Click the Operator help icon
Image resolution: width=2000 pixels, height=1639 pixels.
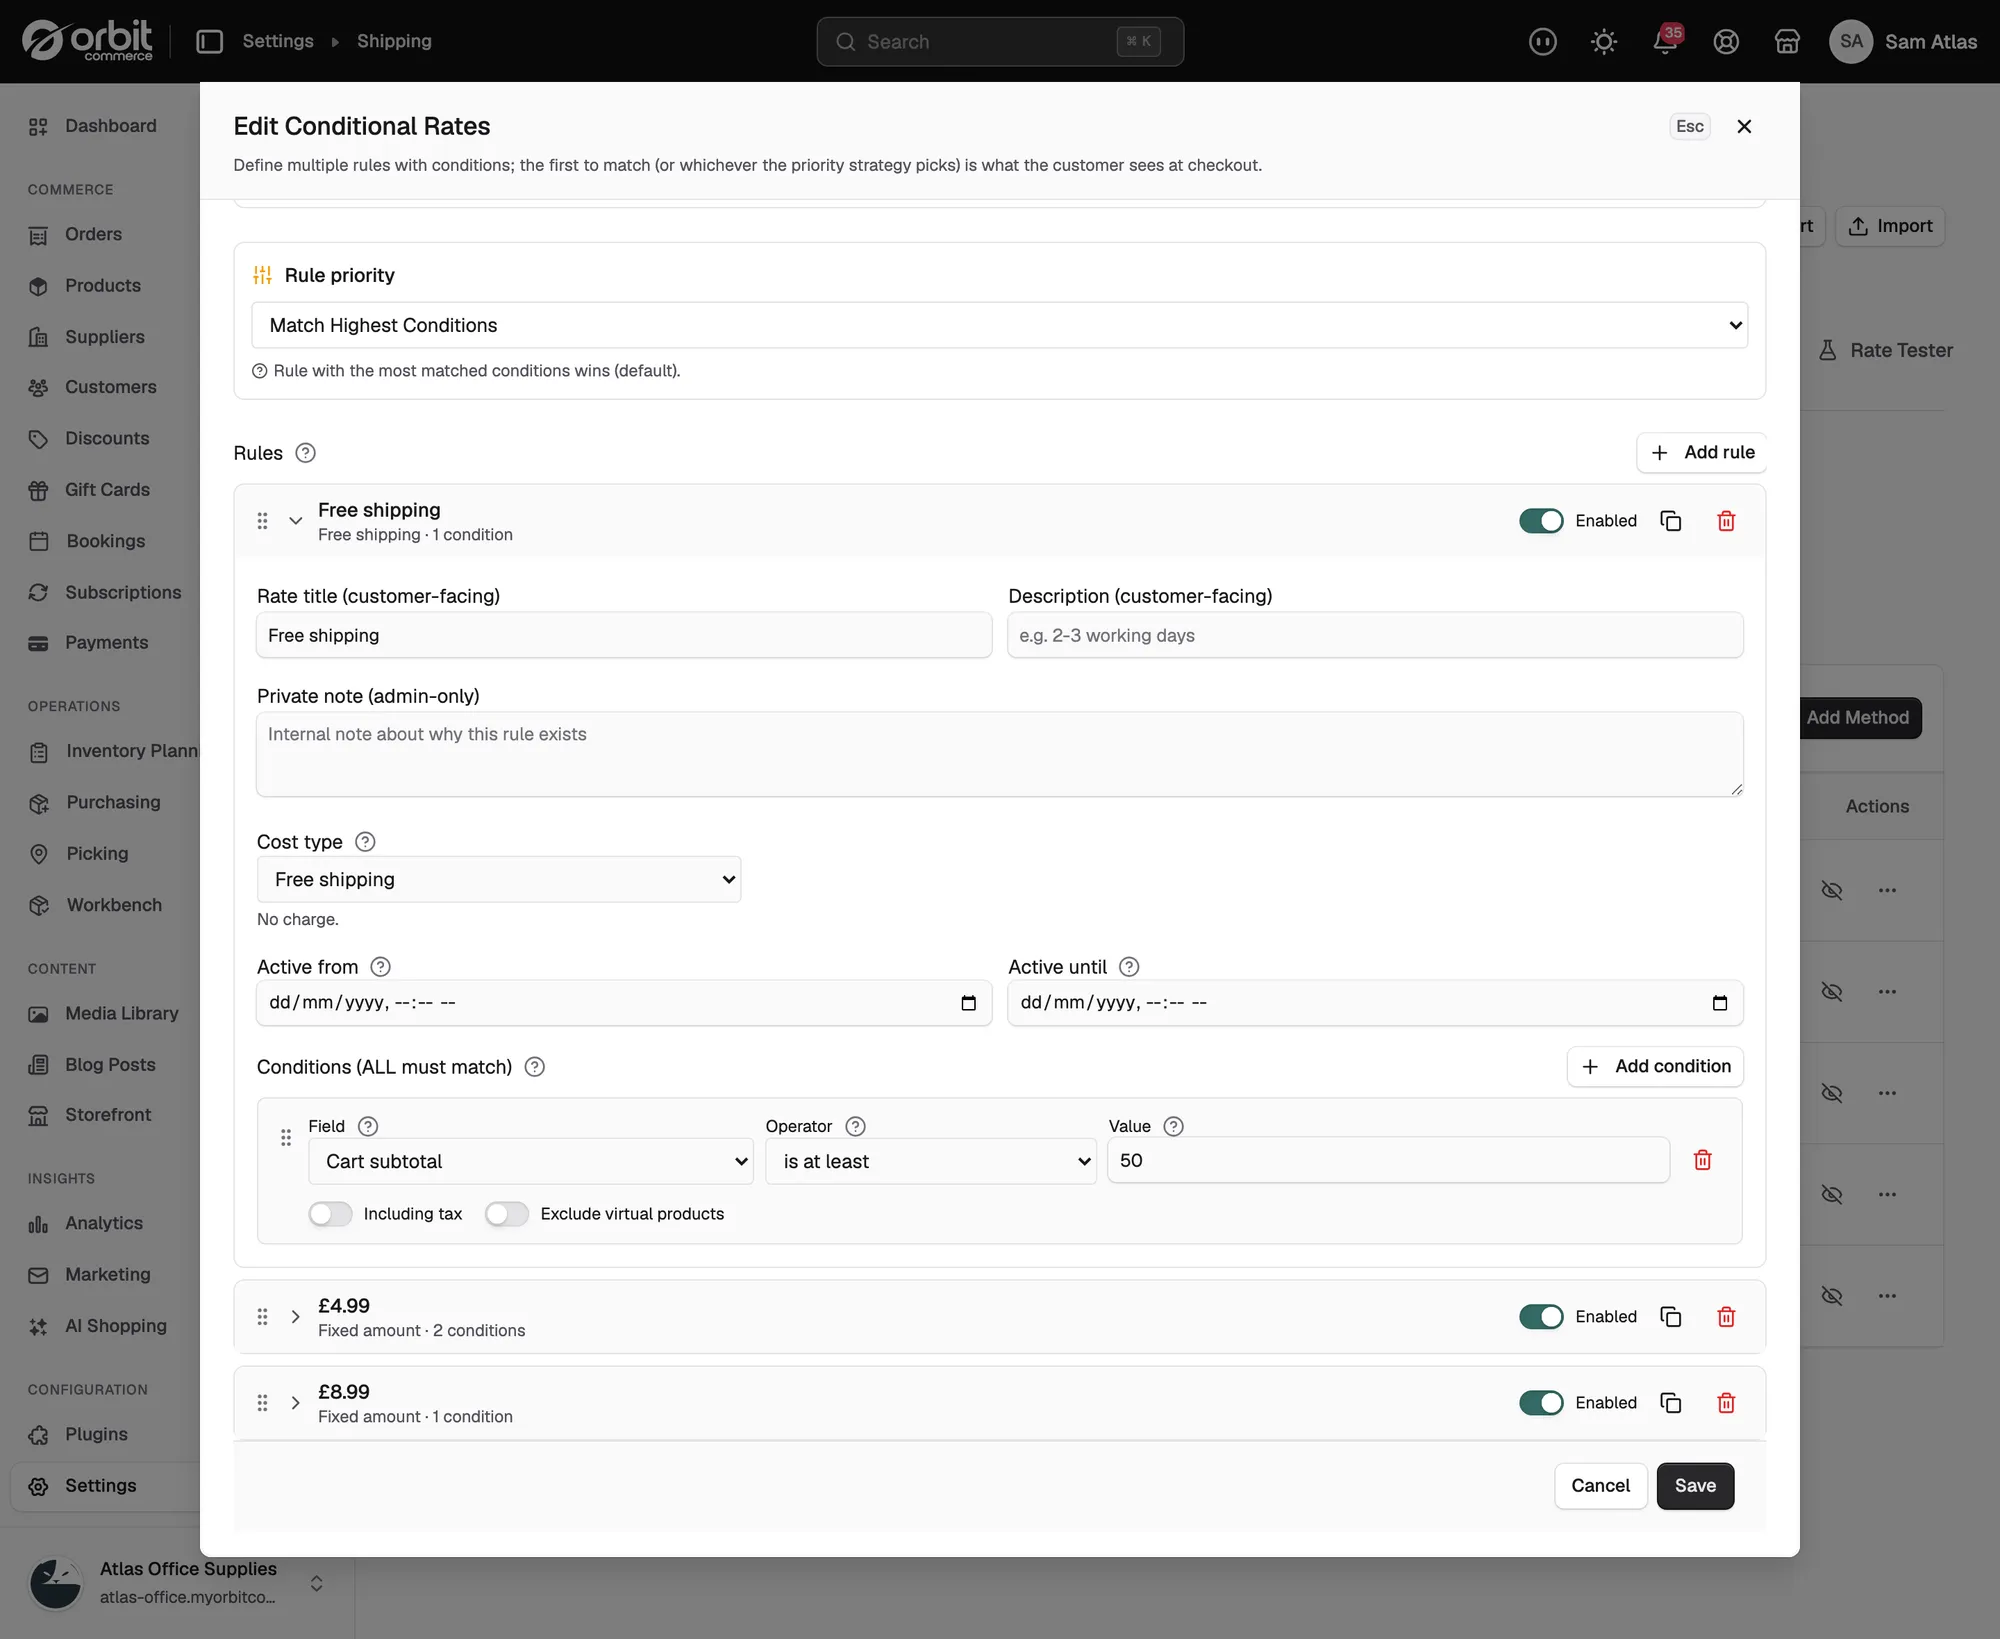[855, 1126]
